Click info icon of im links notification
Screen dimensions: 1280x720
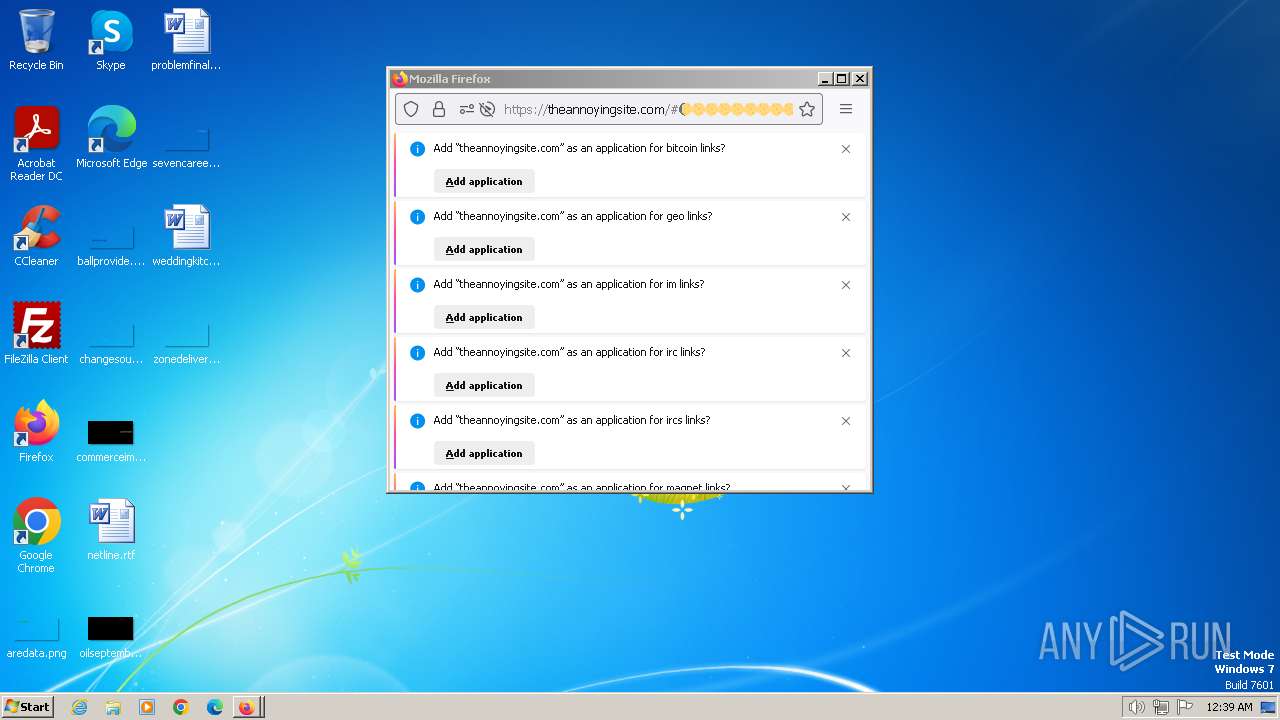(x=418, y=285)
